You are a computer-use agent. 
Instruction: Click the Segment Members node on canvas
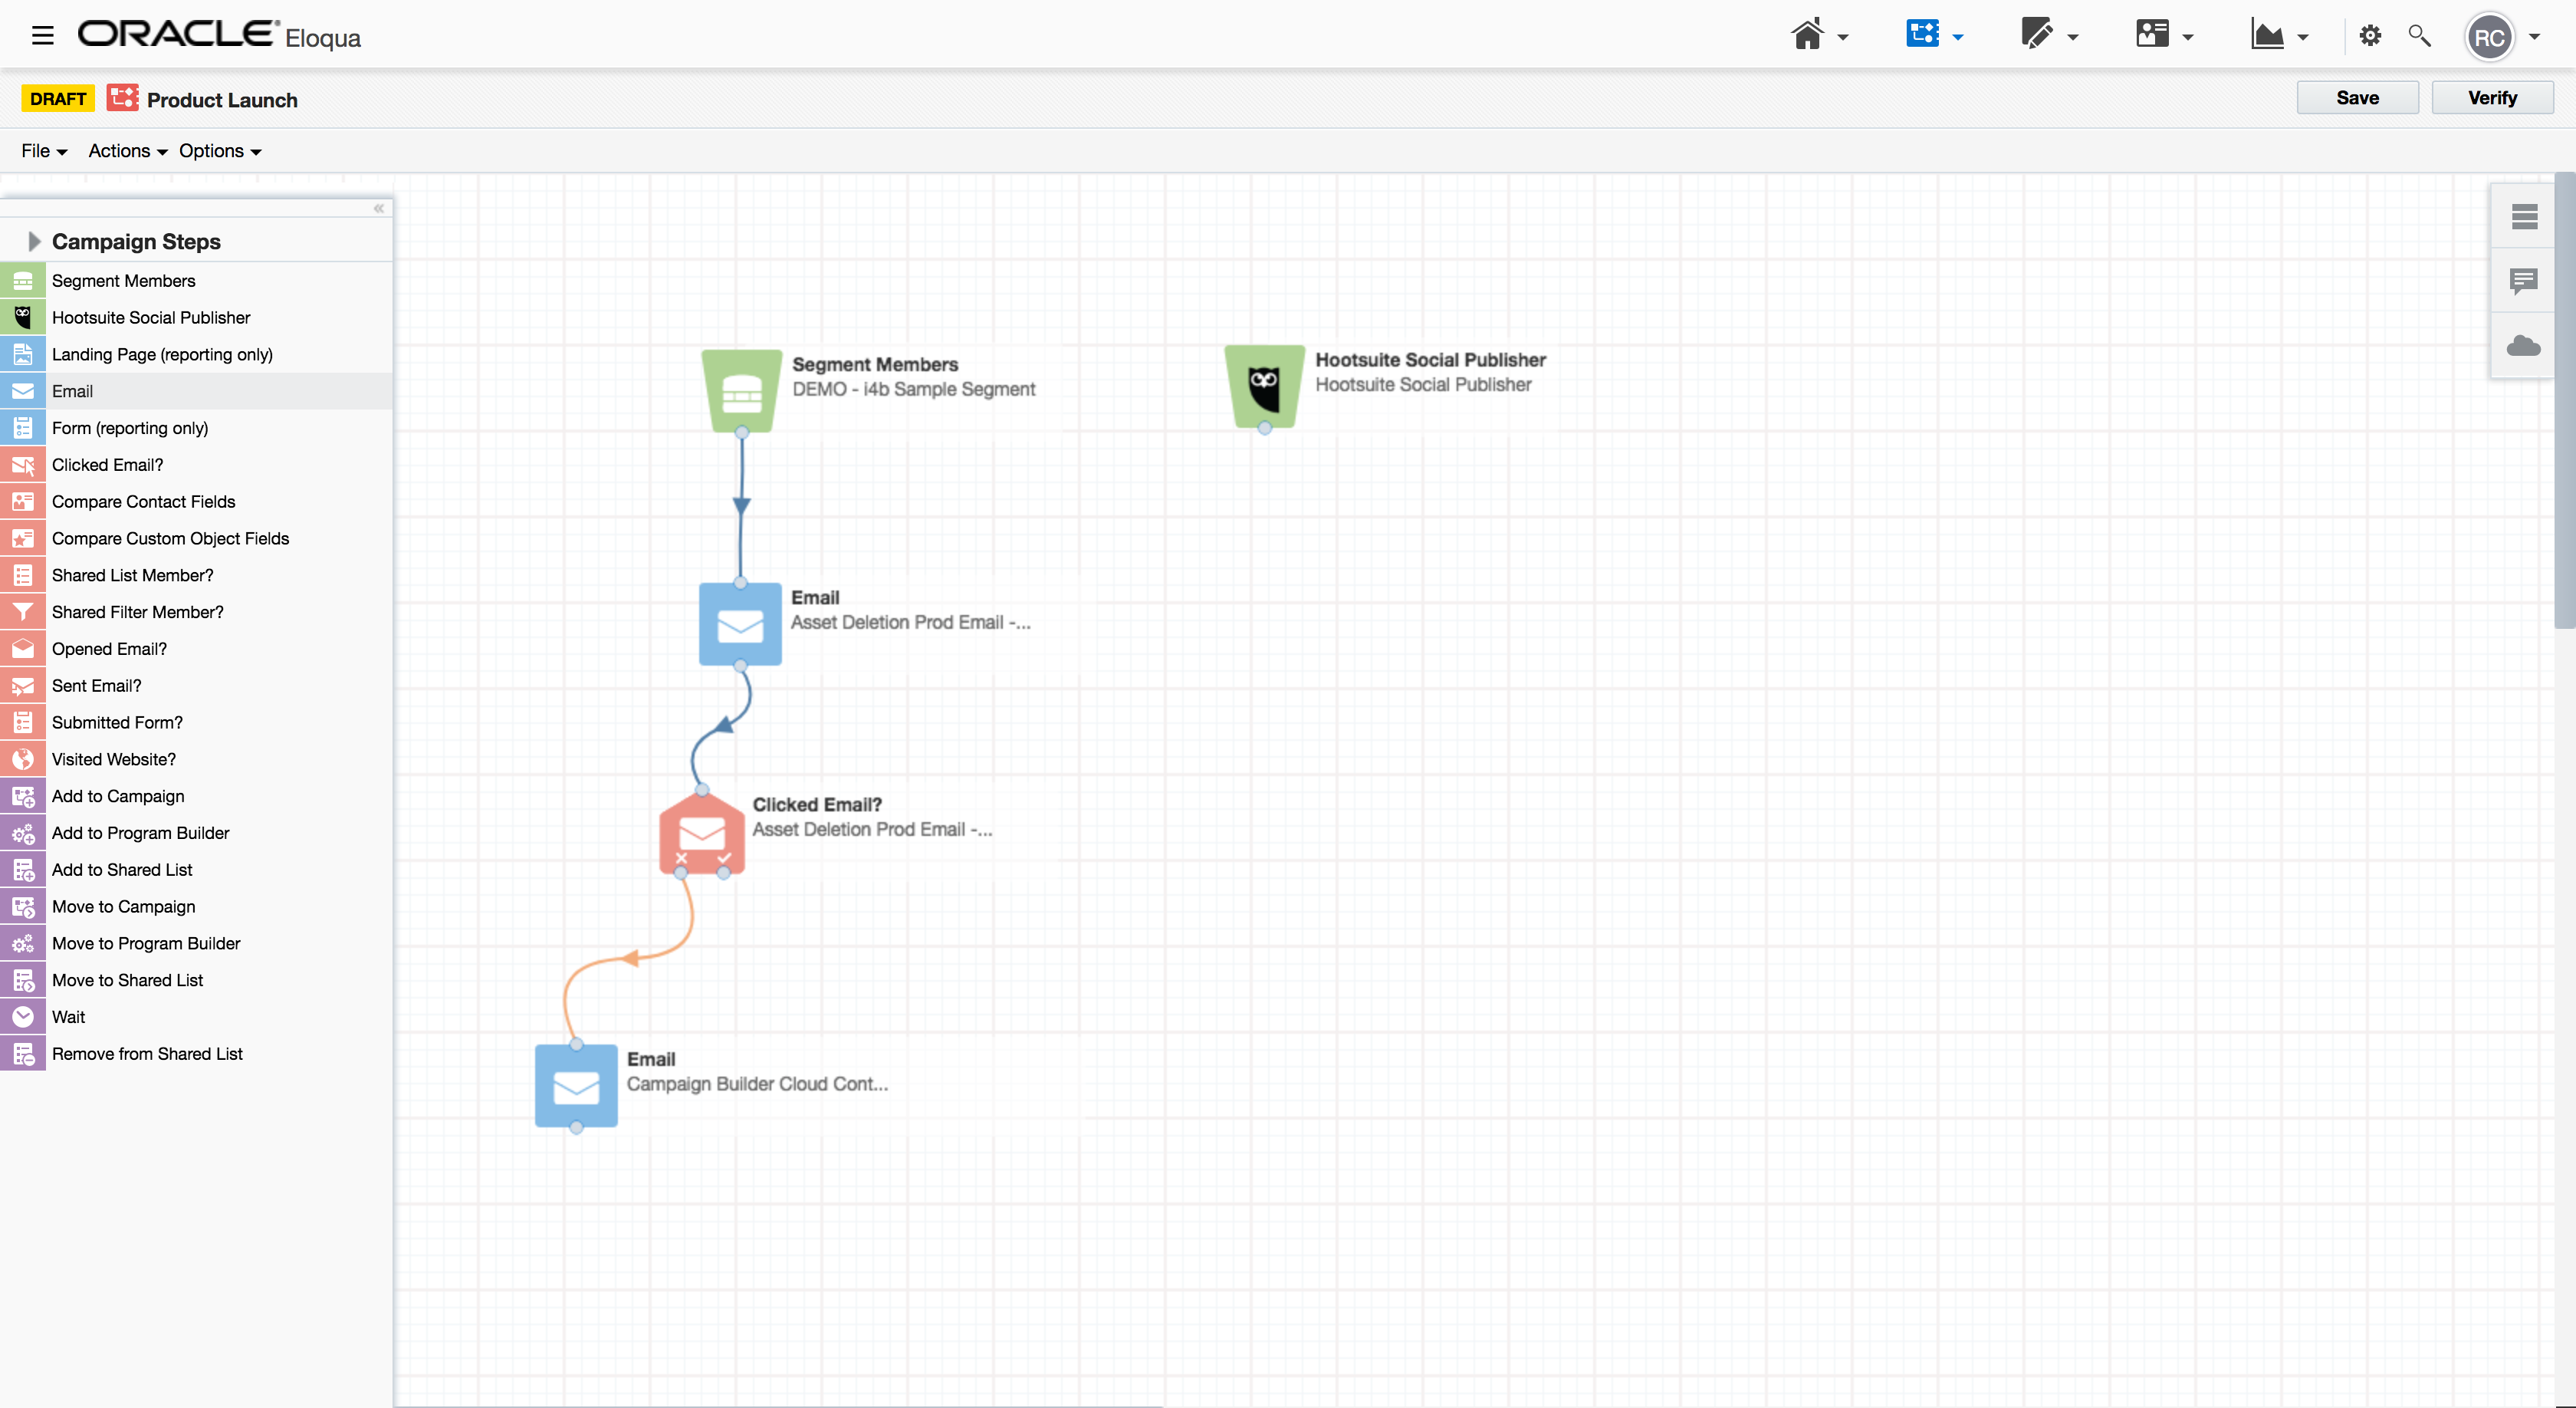click(x=741, y=390)
